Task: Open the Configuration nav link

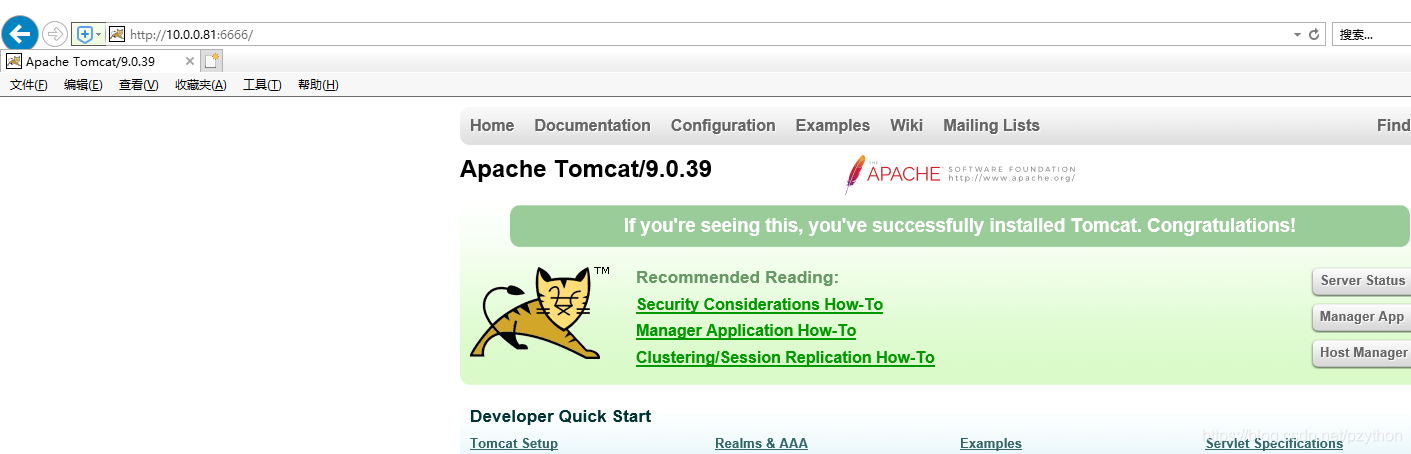Action: point(723,125)
